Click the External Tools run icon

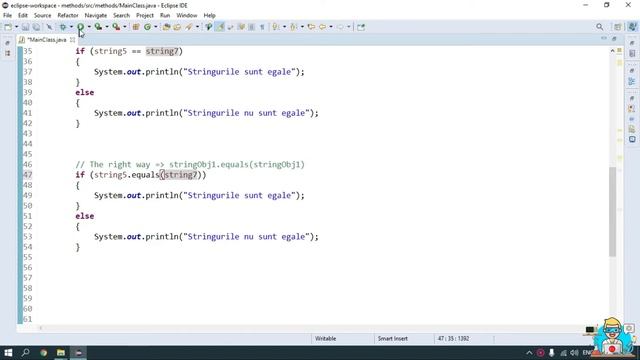(116, 27)
